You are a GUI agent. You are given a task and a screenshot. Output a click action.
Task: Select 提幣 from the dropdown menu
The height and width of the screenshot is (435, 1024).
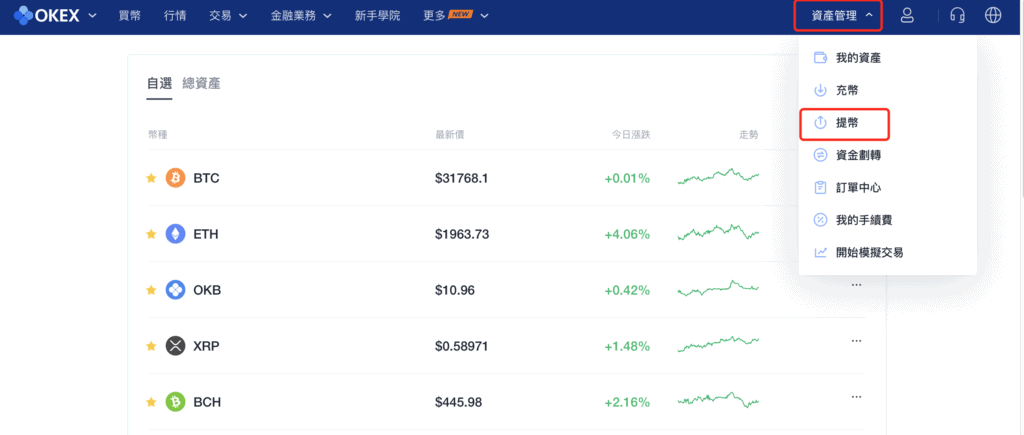tap(845, 123)
